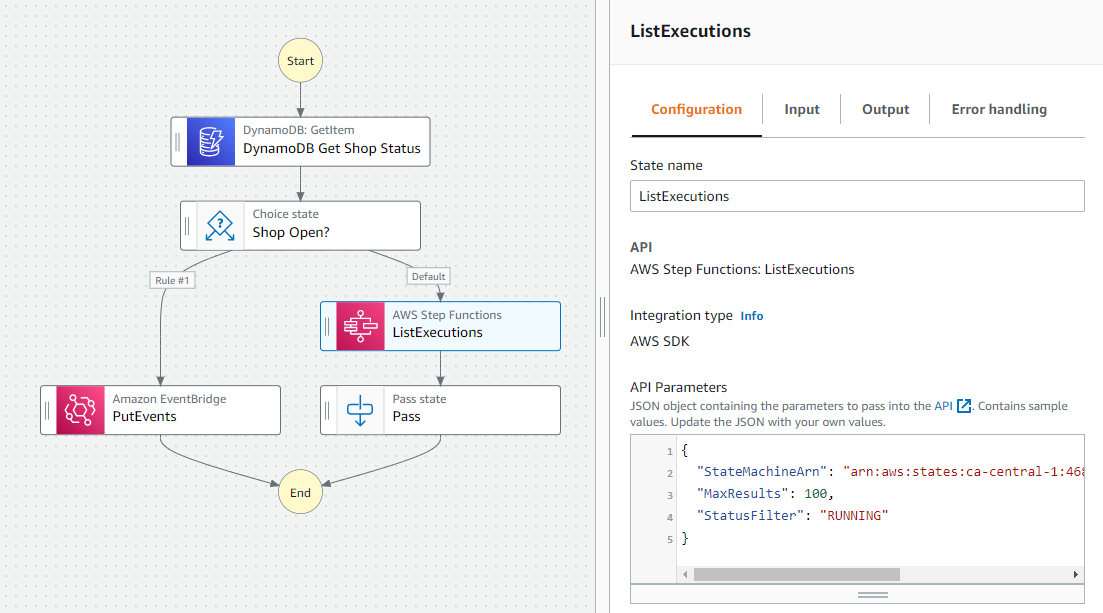The height and width of the screenshot is (613, 1103).
Task: Grab the drag handle on Shop Open? node
Action: coord(187,226)
